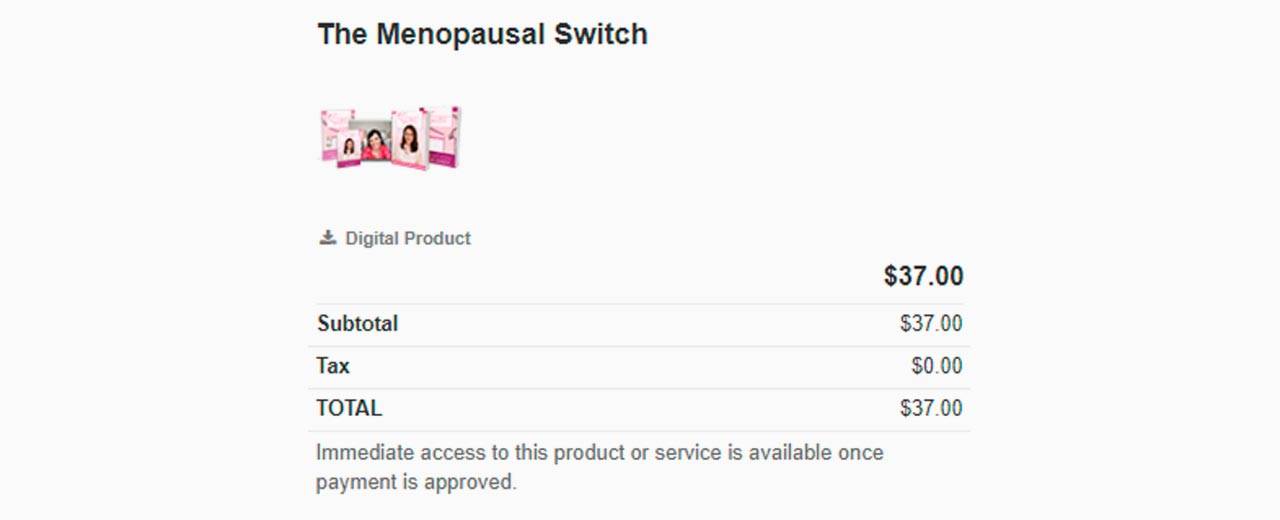Select the $0.00 tax amount
1280x520 pixels.
pyautogui.click(x=937, y=366)
